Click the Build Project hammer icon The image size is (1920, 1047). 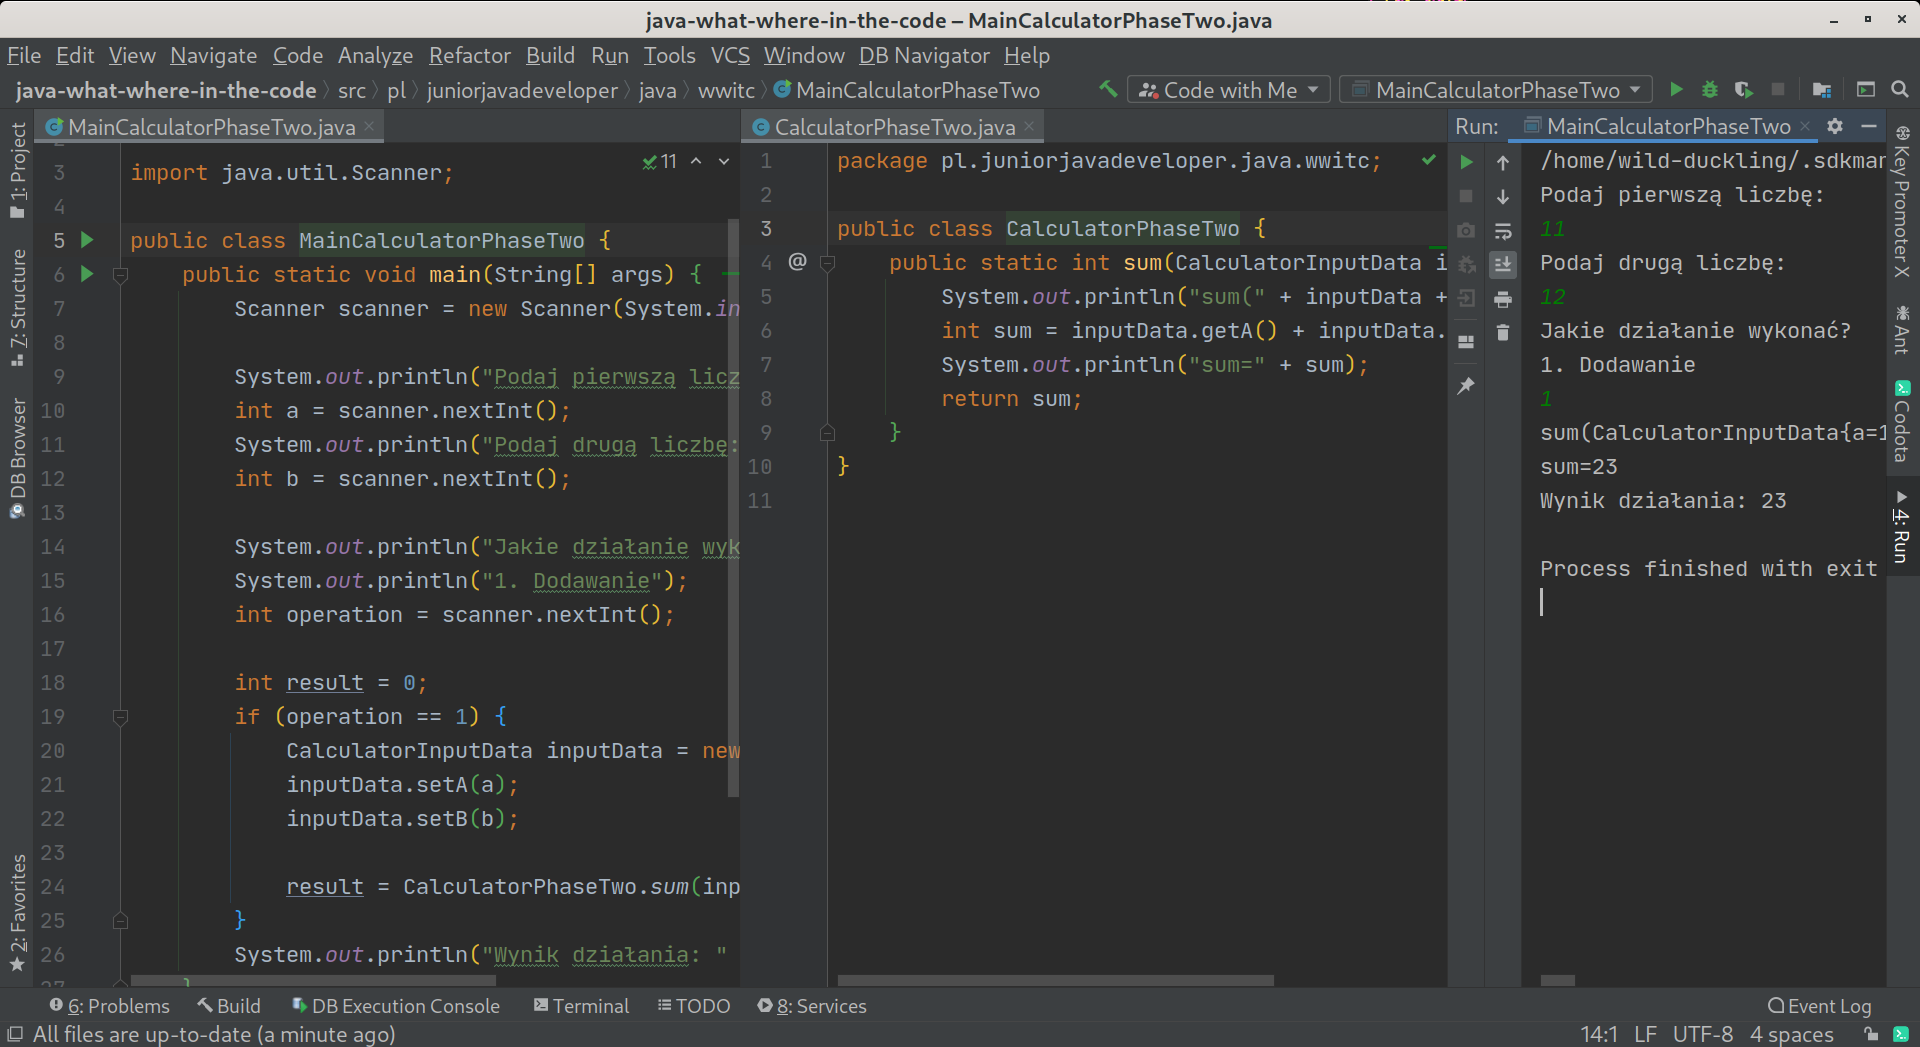[1108, 89]
